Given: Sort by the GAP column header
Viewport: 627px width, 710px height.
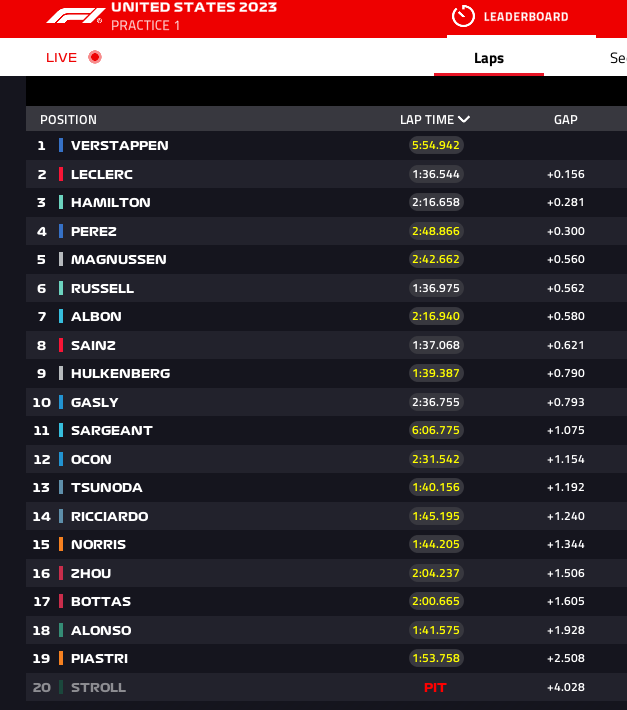Looking at the screenshot, I should [565, 120].
